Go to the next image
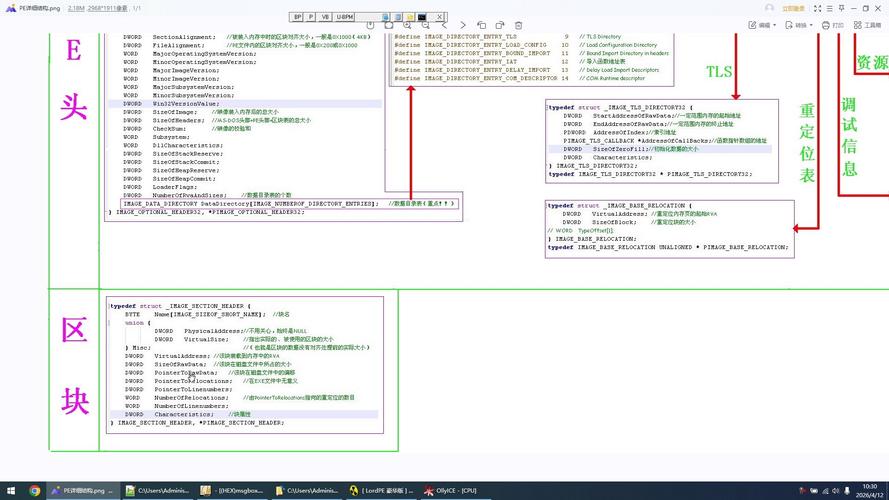The image size is (889, 500). point(463,26)
